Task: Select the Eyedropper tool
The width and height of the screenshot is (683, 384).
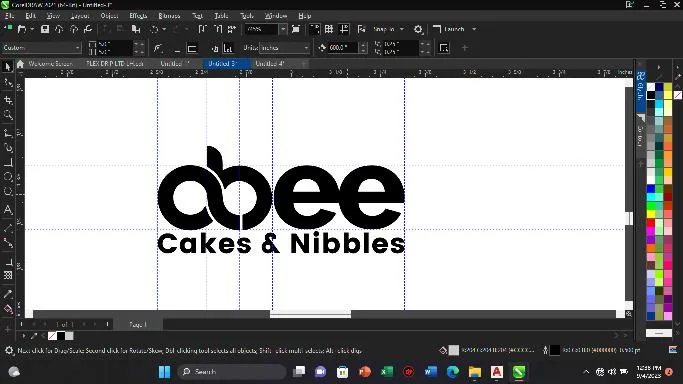Action: 8,294
